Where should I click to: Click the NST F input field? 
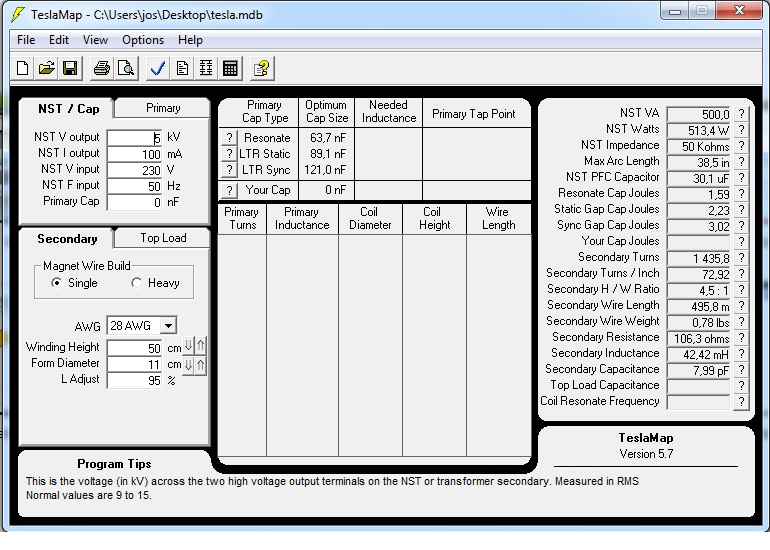[x=135, y=186]
